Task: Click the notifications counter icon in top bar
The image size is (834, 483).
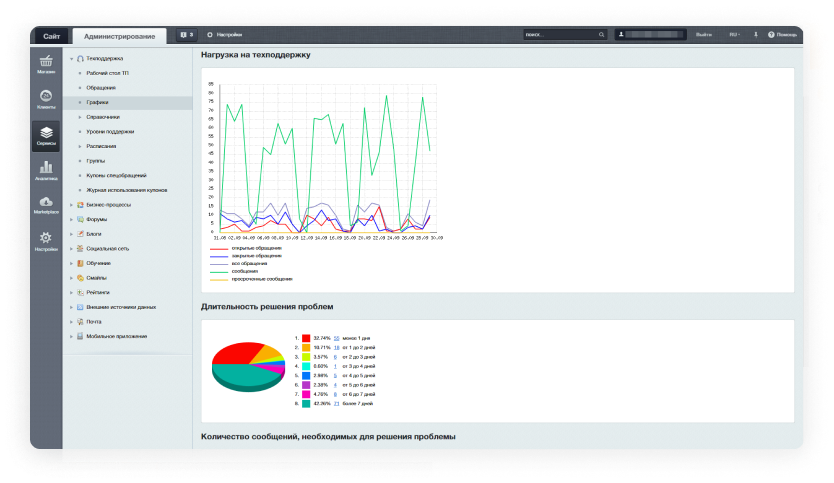Action: click(x=185, y=35)
